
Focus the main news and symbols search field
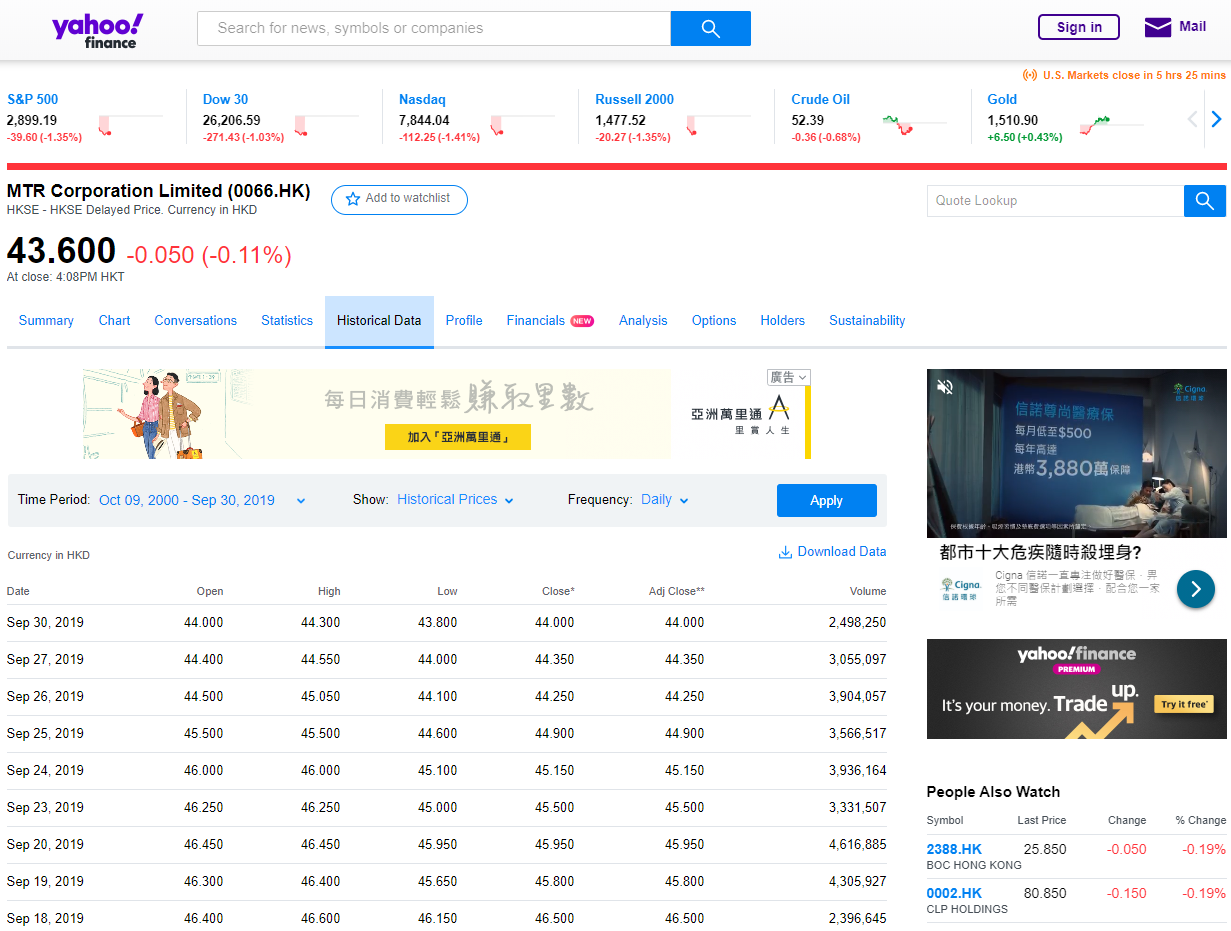[434, 28]
